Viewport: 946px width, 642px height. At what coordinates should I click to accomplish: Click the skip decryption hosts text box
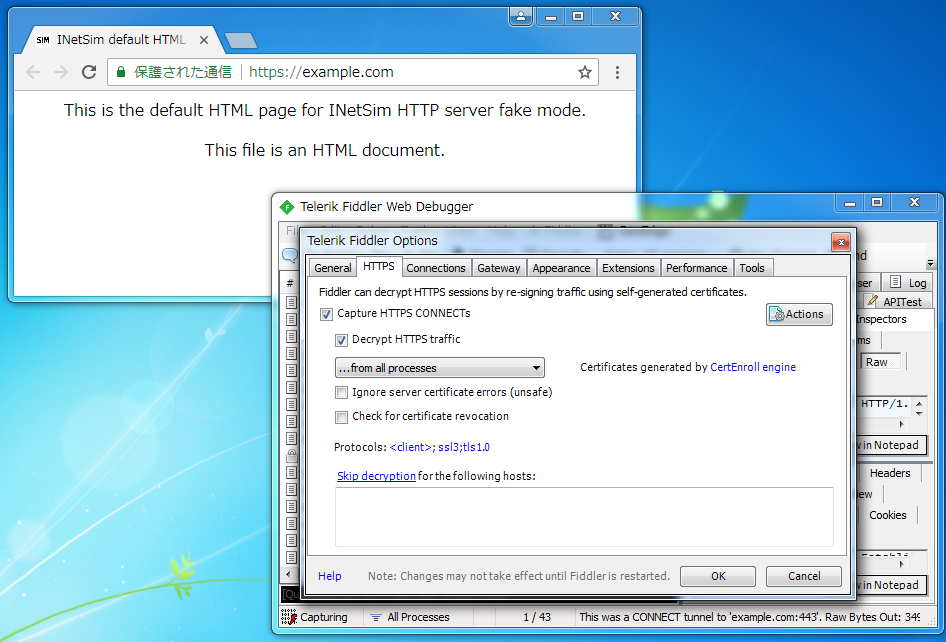tap(584, 517)
